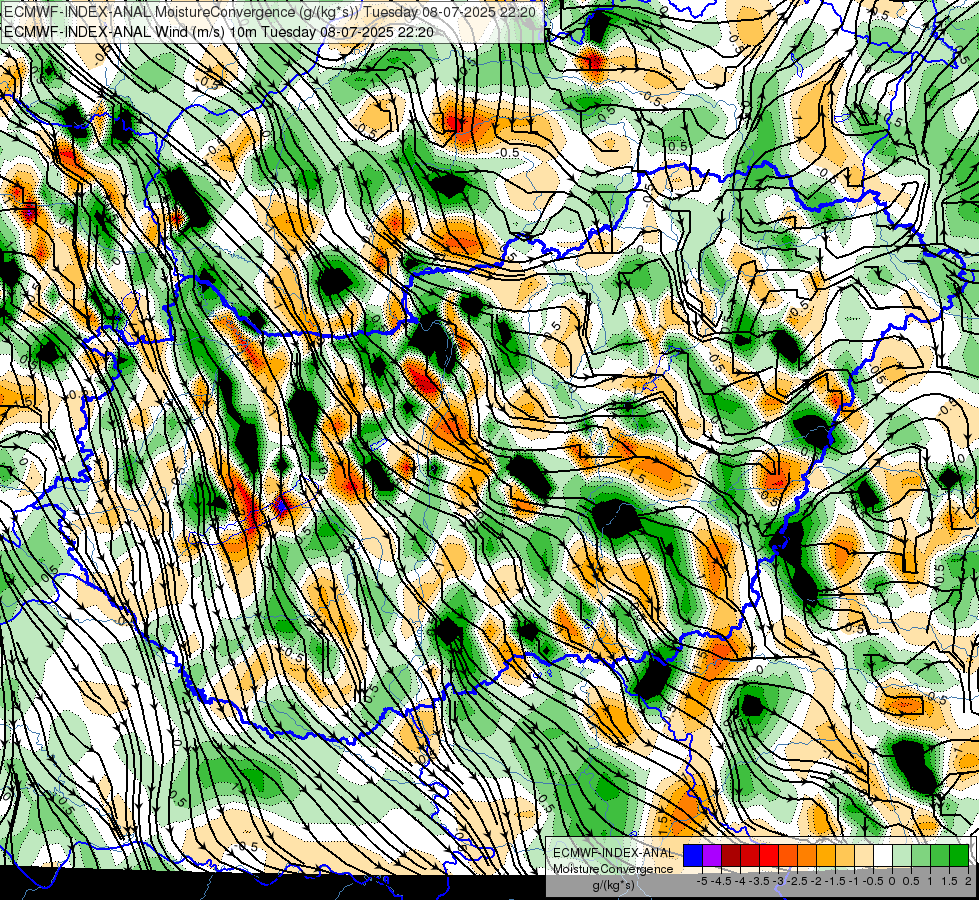Click the Wind (m/s) 10m title line

(219, 32)
